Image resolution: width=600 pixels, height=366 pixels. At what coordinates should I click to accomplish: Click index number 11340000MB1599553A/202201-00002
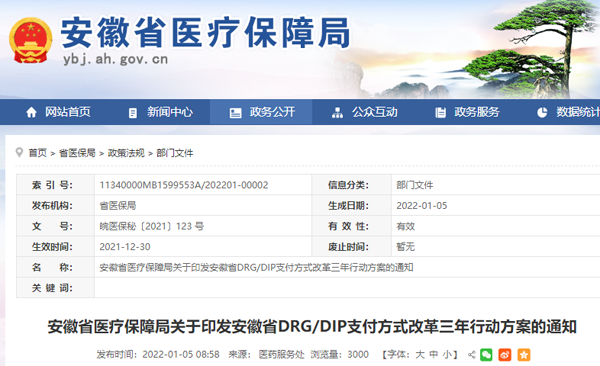184,185
